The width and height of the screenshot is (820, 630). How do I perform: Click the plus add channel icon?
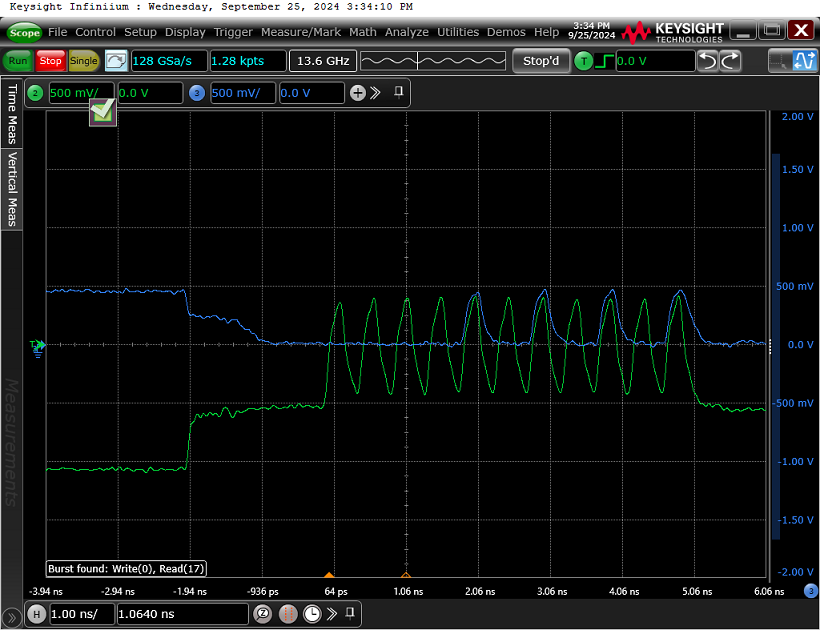(x=358, y=93)
